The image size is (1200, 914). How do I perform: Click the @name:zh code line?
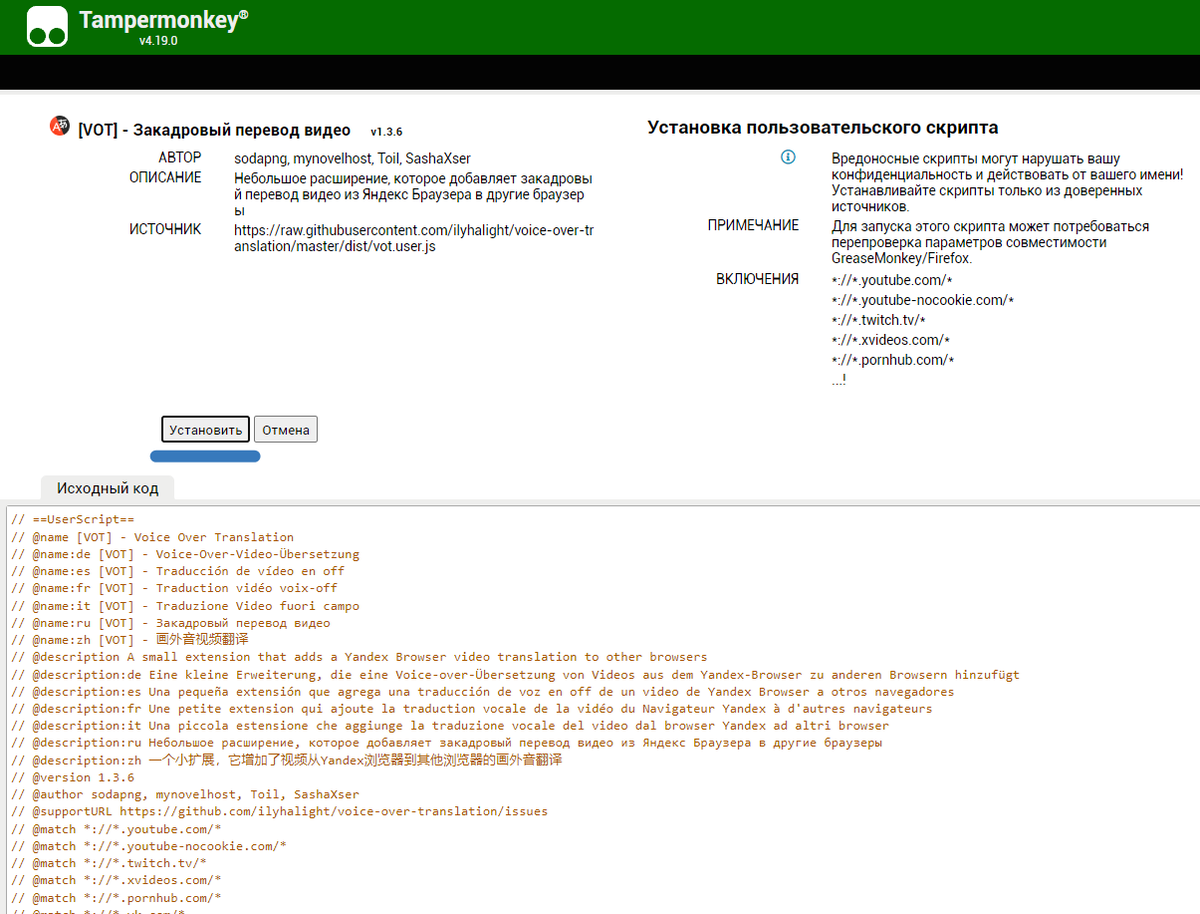click(x=130, y=640)
